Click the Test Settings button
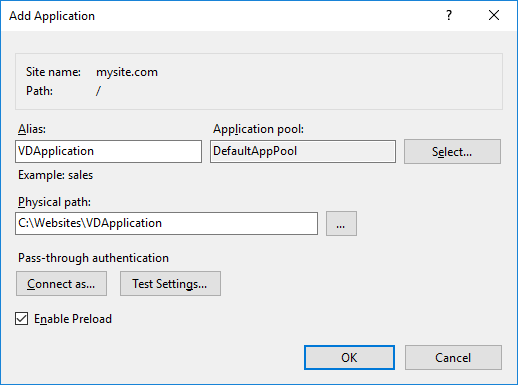Viewport: 518px width, 385px height. tap(170, 284)
